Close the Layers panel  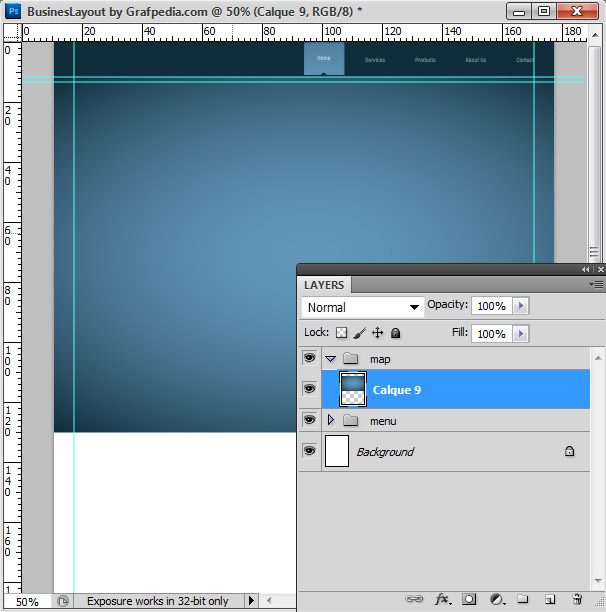(601, 269)
